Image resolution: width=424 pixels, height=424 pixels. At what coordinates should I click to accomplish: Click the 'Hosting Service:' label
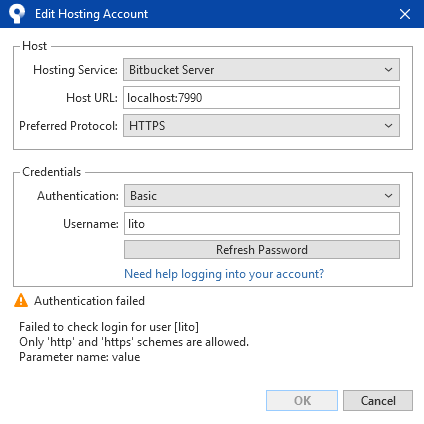pos(75,70)
